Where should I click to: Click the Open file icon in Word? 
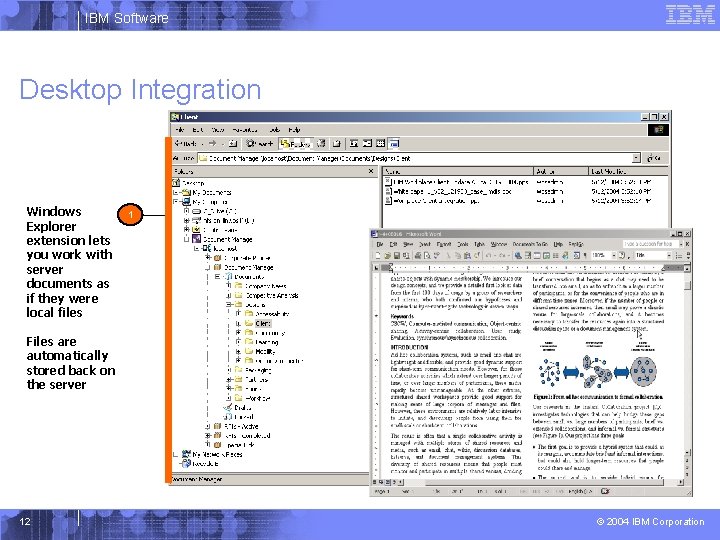pos(387,255)
